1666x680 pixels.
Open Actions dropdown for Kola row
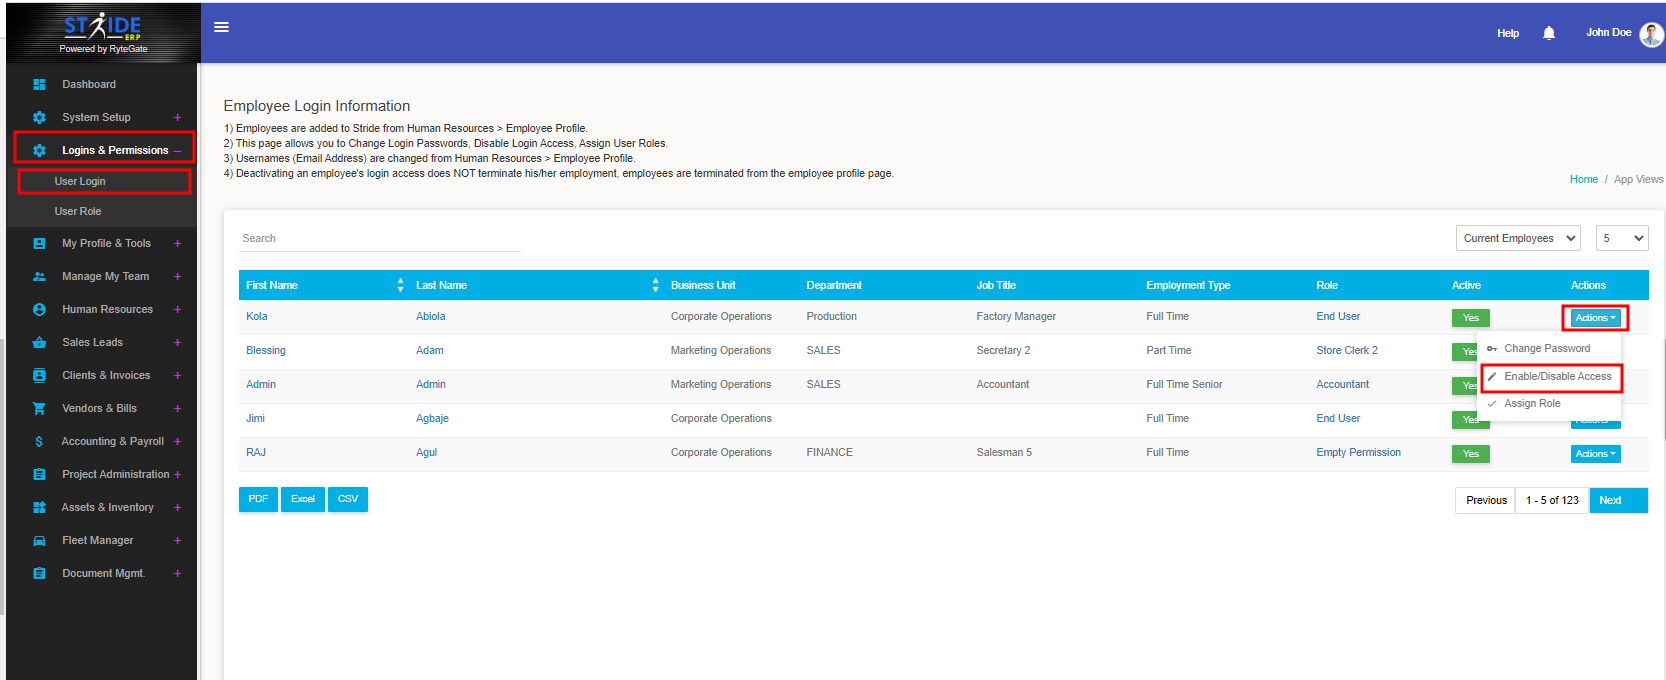1595,318
